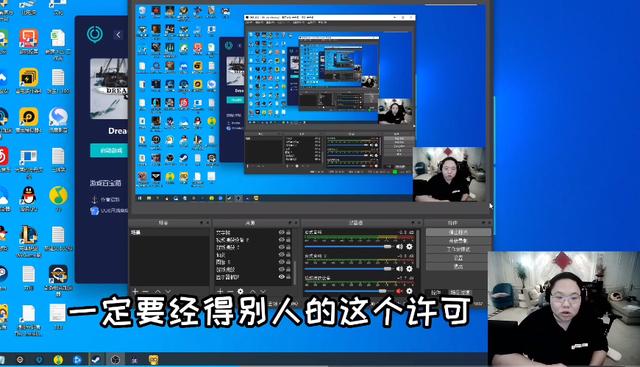This screenshot has width=640, height=367.
Task: Move source down with the Sources down arrow
Action: (x=263, y=291)
